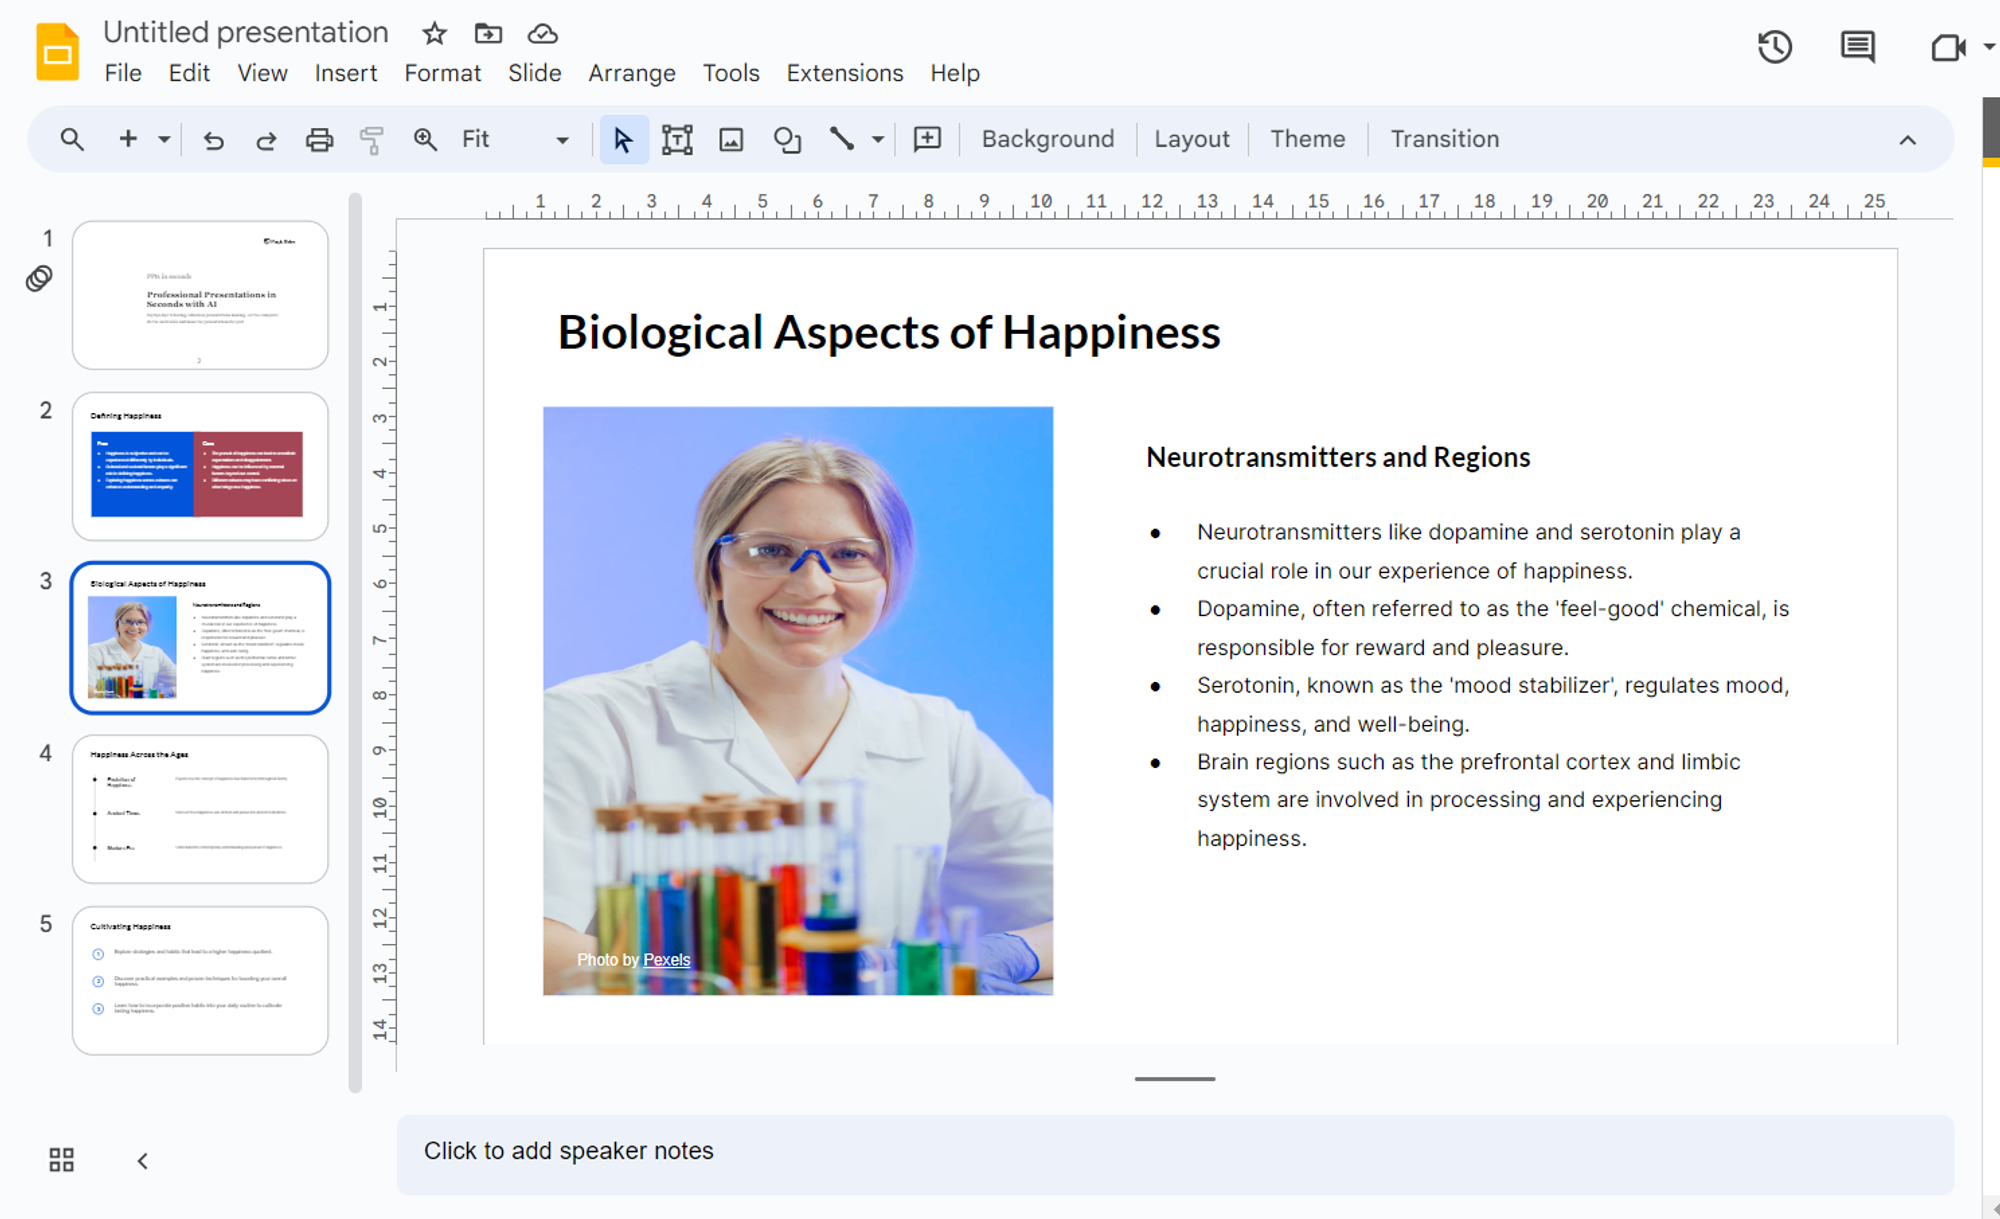Select slide 3 Biological Aspects thumbnail
Viewport: 2000px width, 1219px height.
tap(200, 638)
